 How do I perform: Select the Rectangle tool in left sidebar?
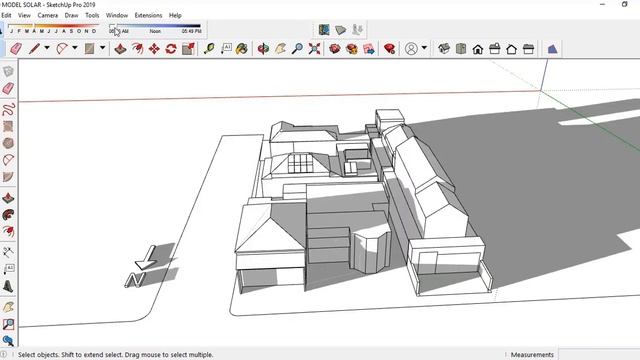(8, 126)
